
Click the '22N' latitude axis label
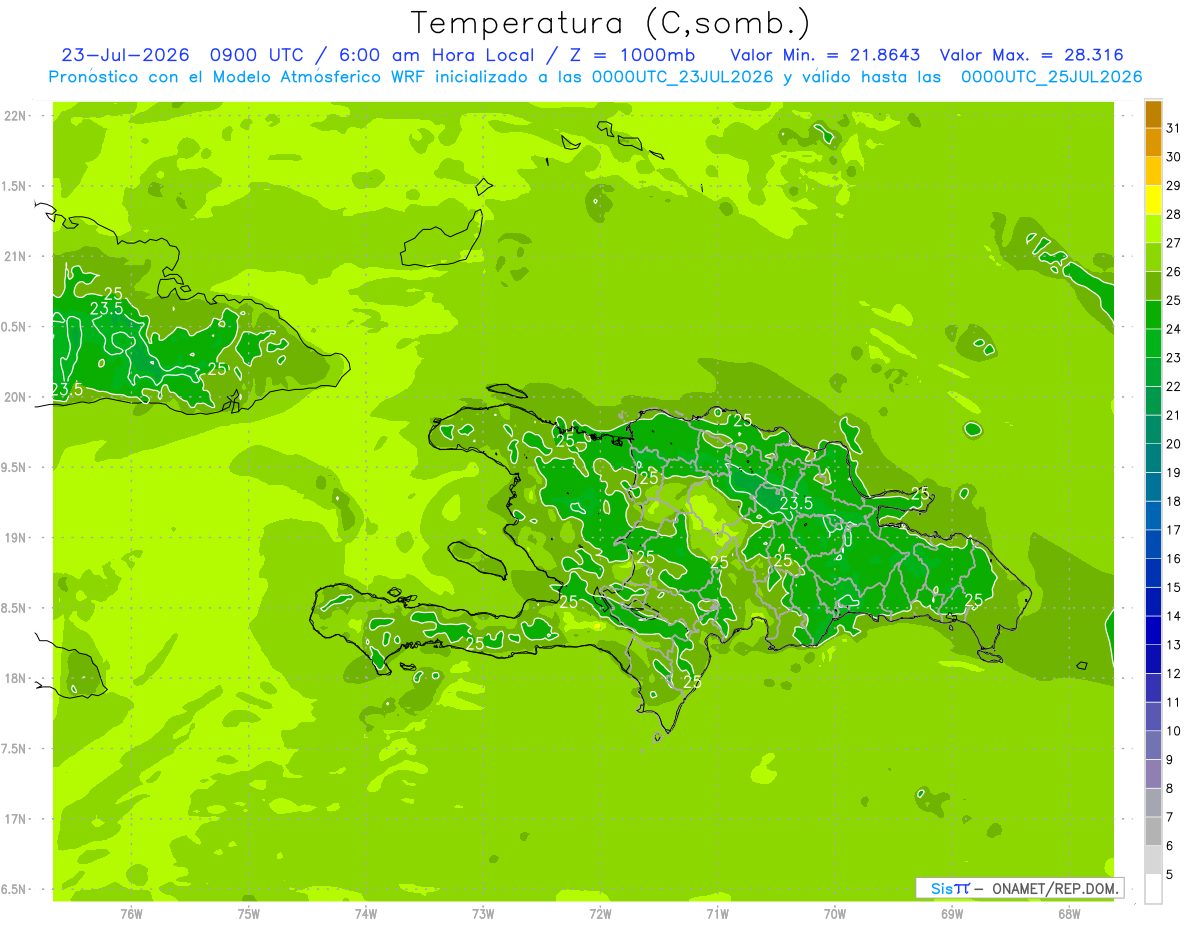[16, 116]
